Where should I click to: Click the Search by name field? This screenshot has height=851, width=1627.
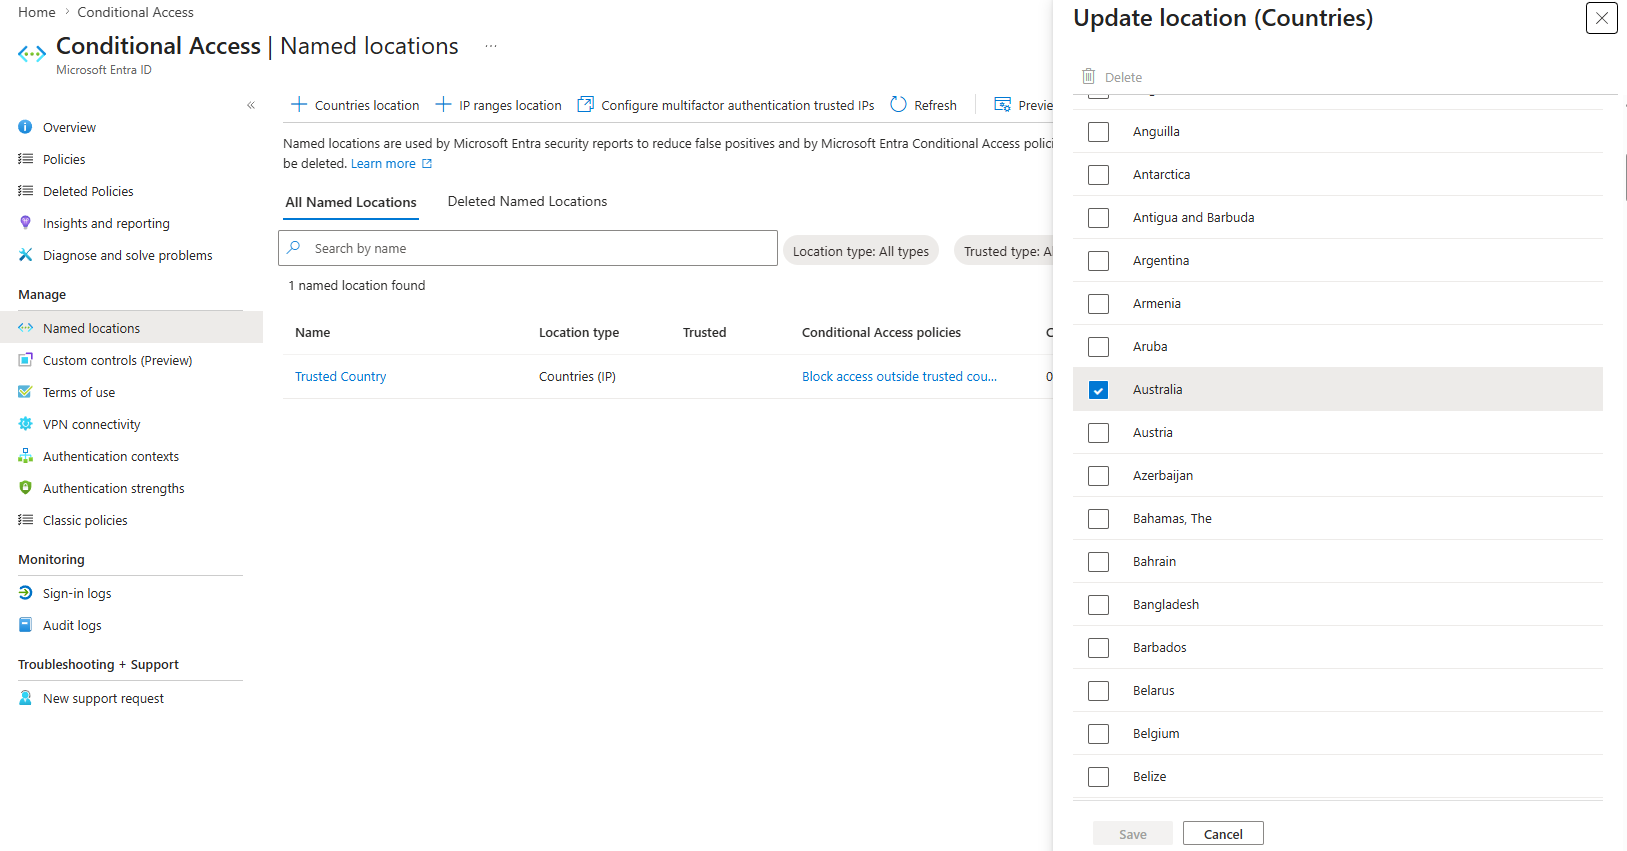[x=528, y=248]
